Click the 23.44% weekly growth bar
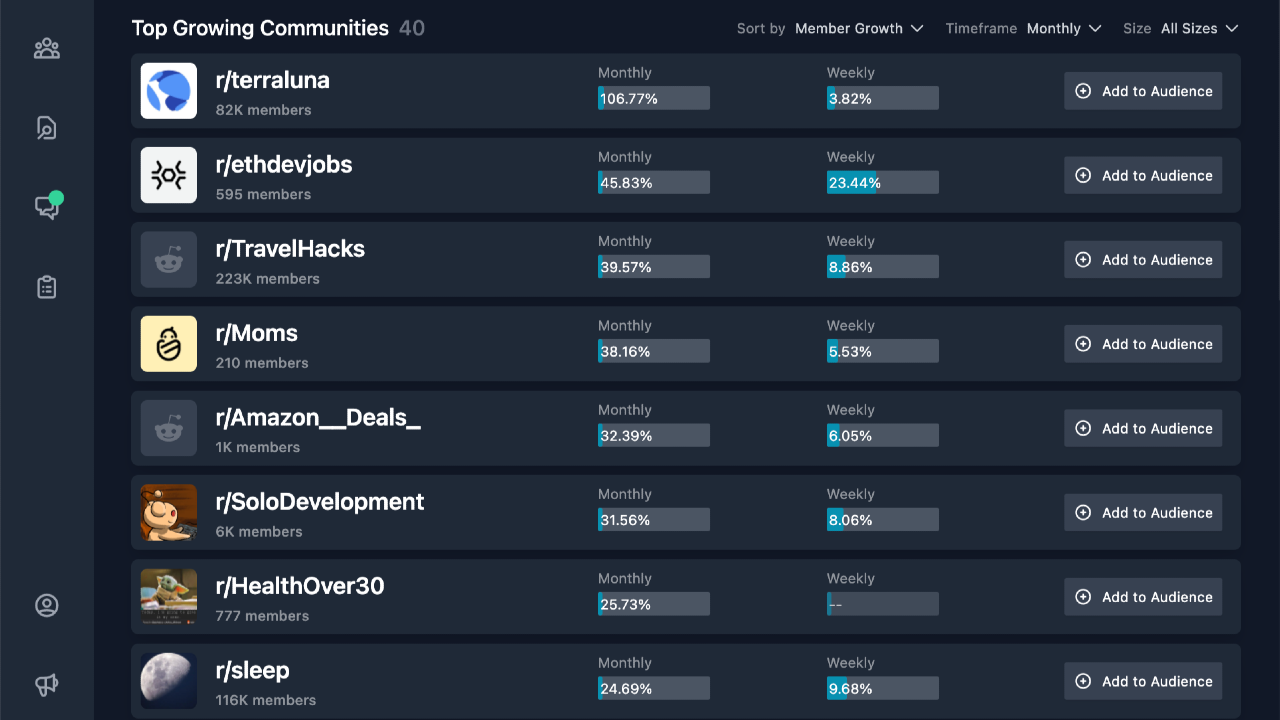Image resolution: width=1280 pixels, height=720 pixels. point(883,182)
